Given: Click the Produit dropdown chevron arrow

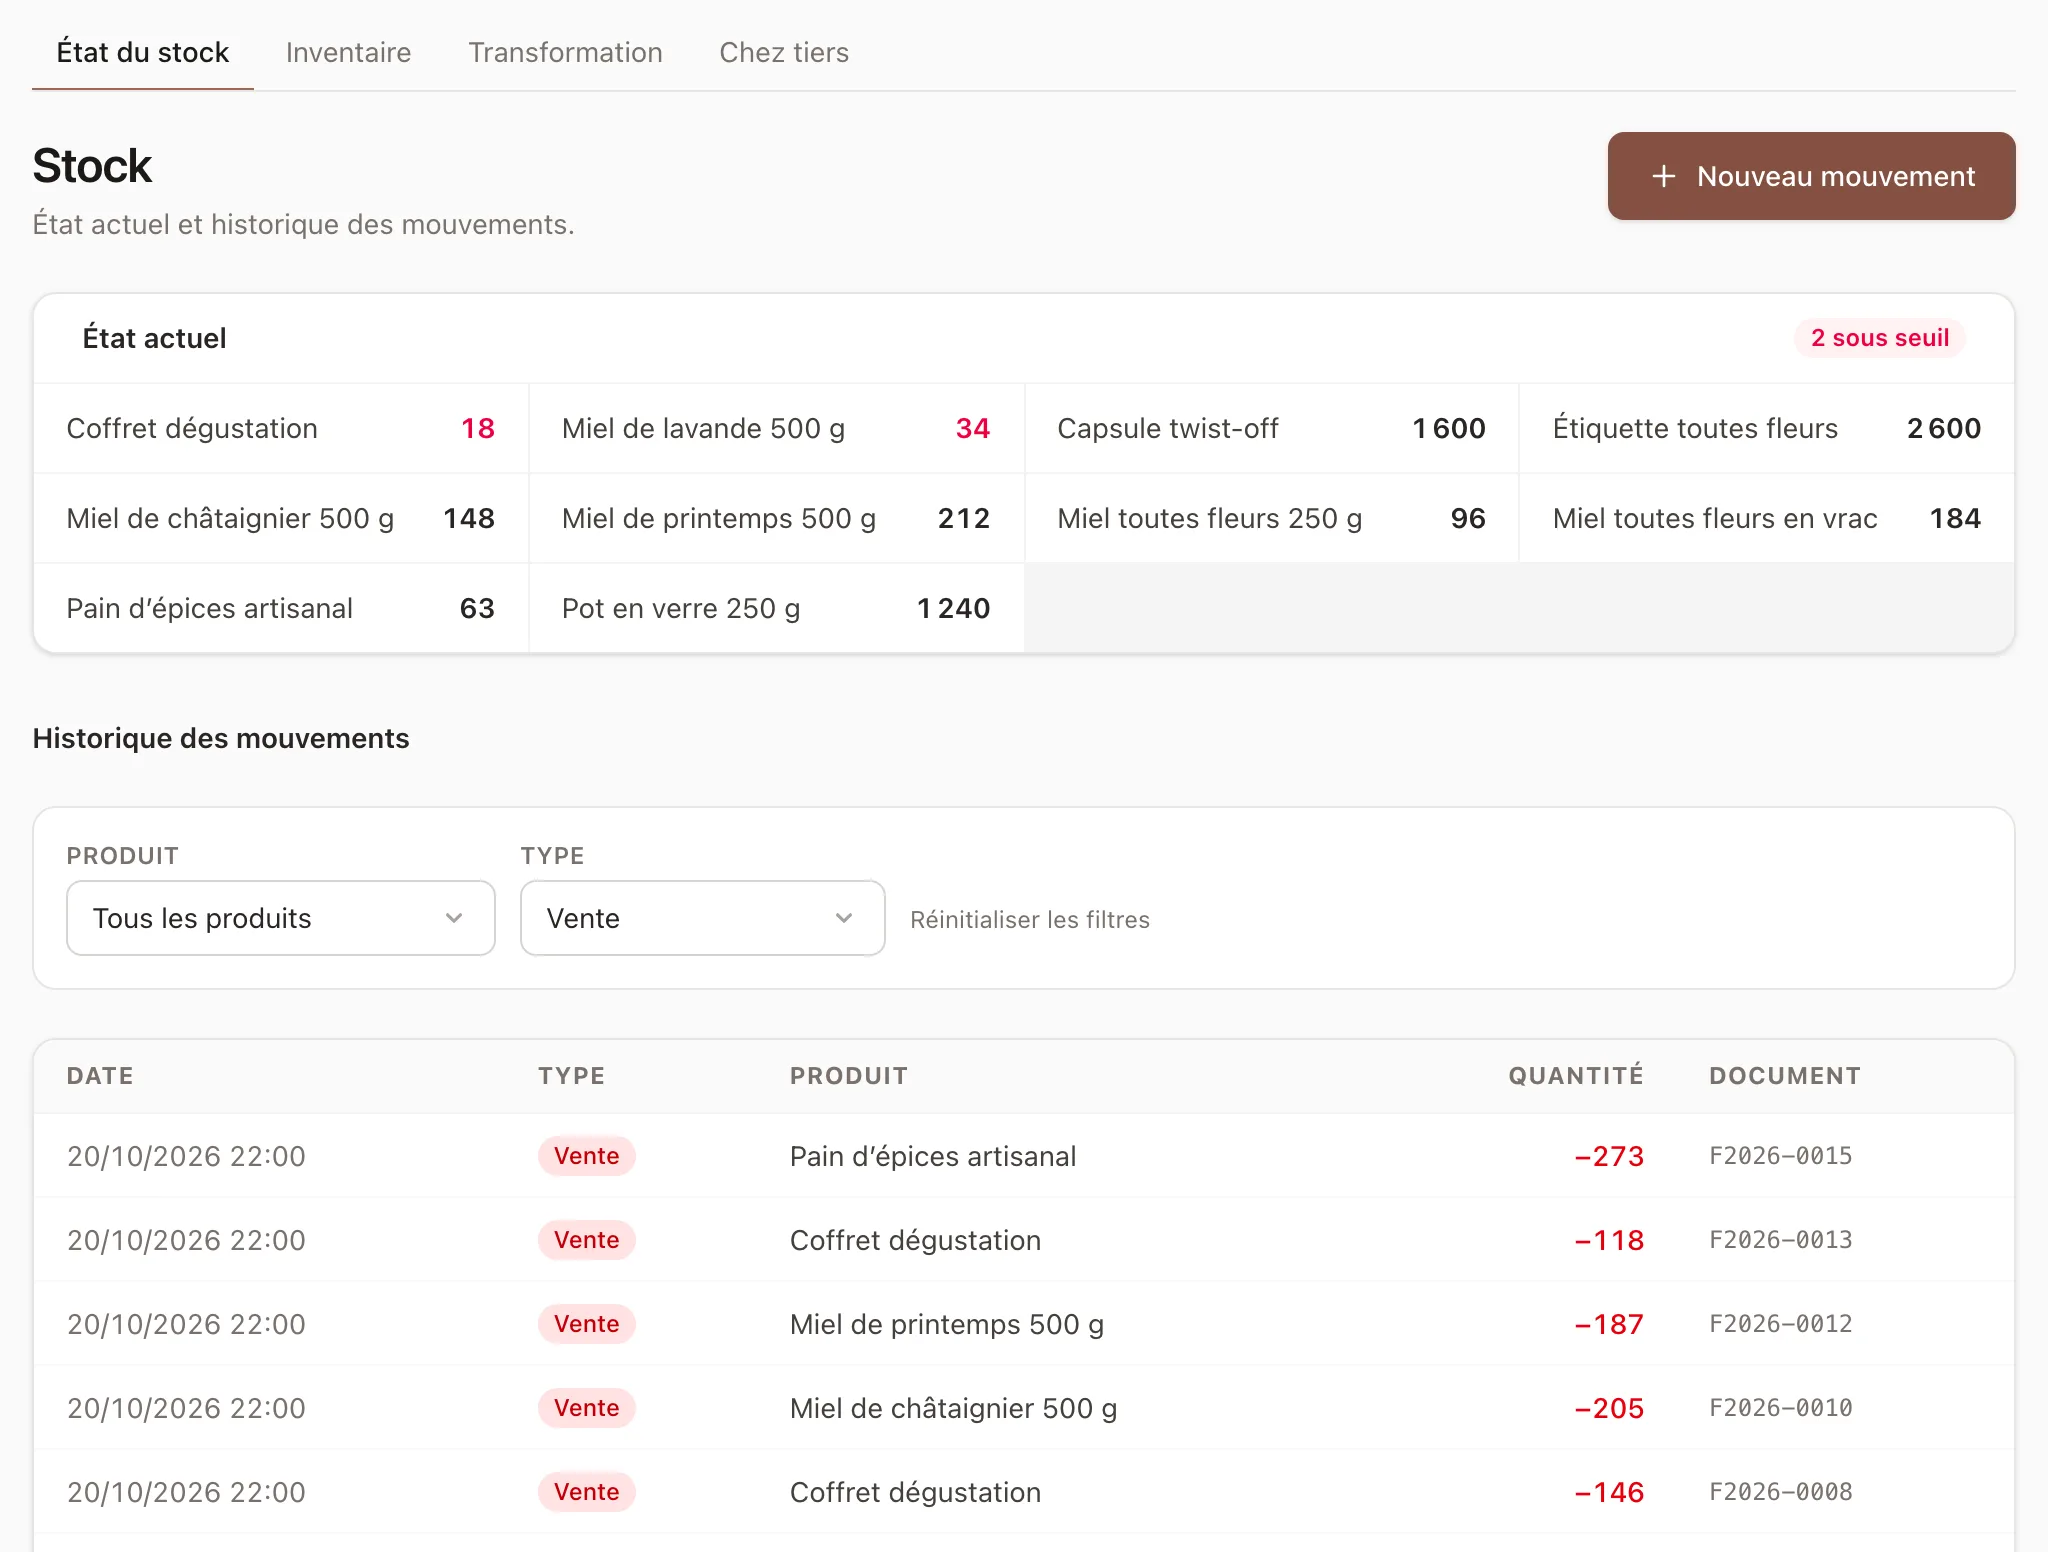Looking at the screenshot, I should (454, 918).
